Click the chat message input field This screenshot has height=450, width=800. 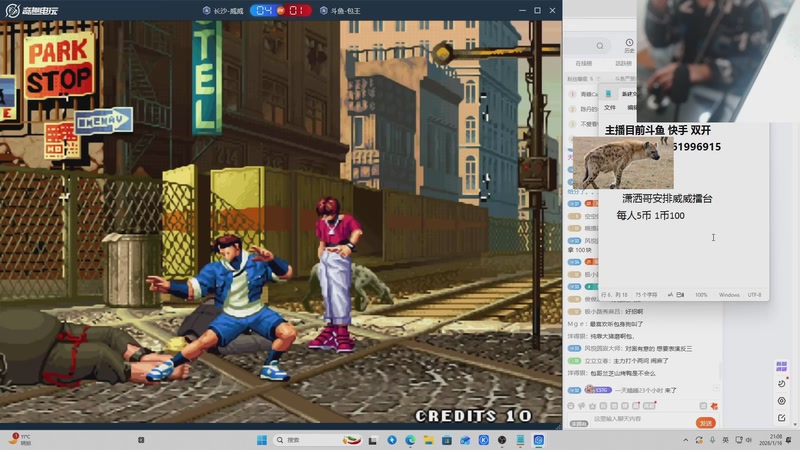643,419
